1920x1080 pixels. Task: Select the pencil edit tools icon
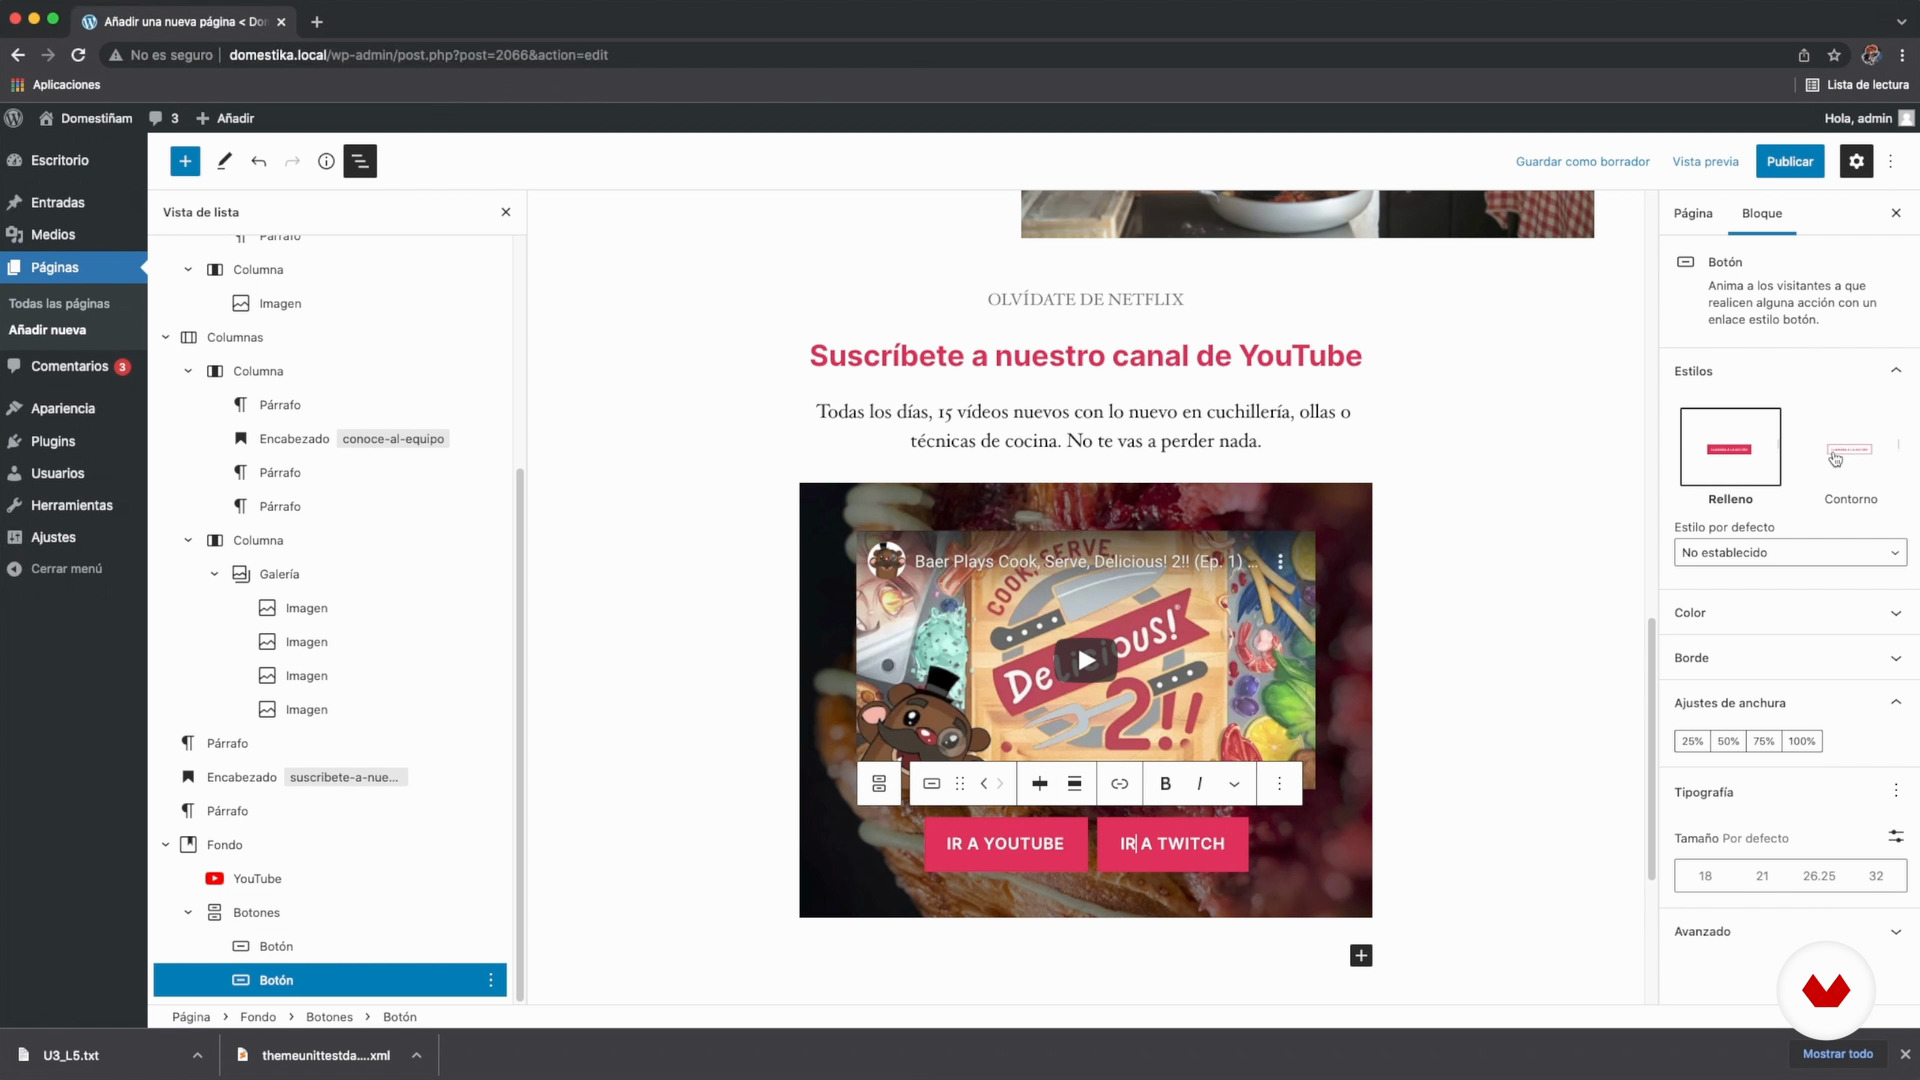[x=224, y=161]
